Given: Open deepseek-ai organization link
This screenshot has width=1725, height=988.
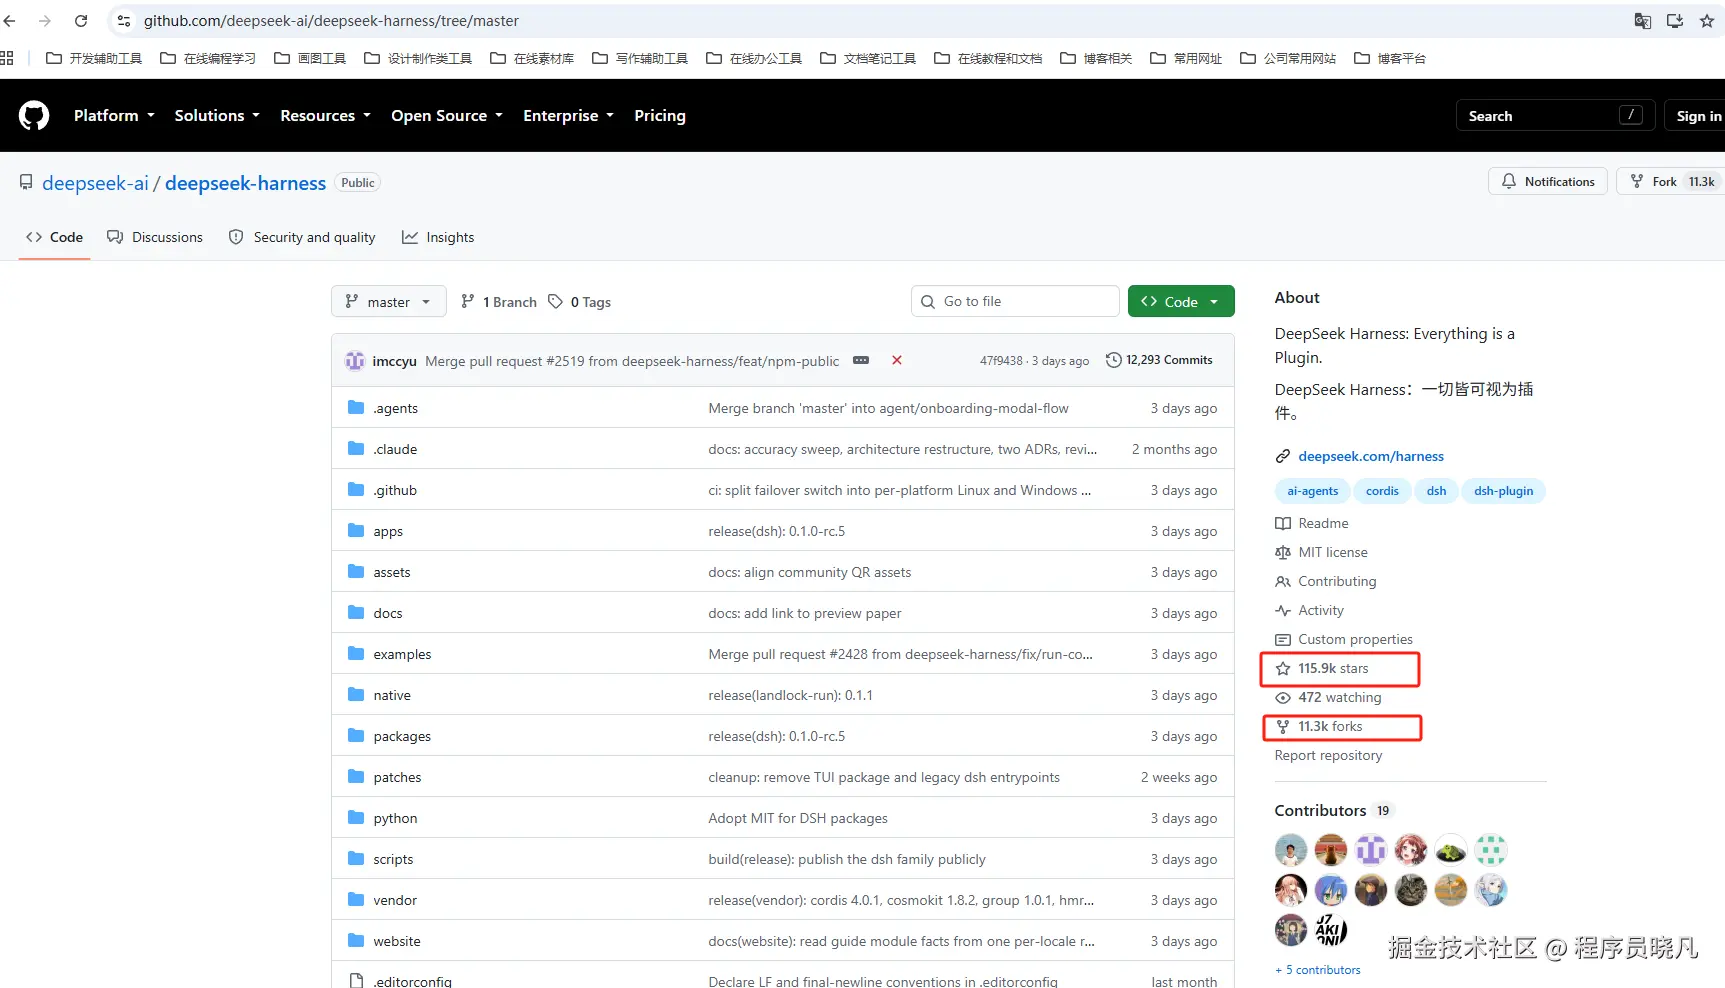Looking at the screenshot, I should click(95, 183).
